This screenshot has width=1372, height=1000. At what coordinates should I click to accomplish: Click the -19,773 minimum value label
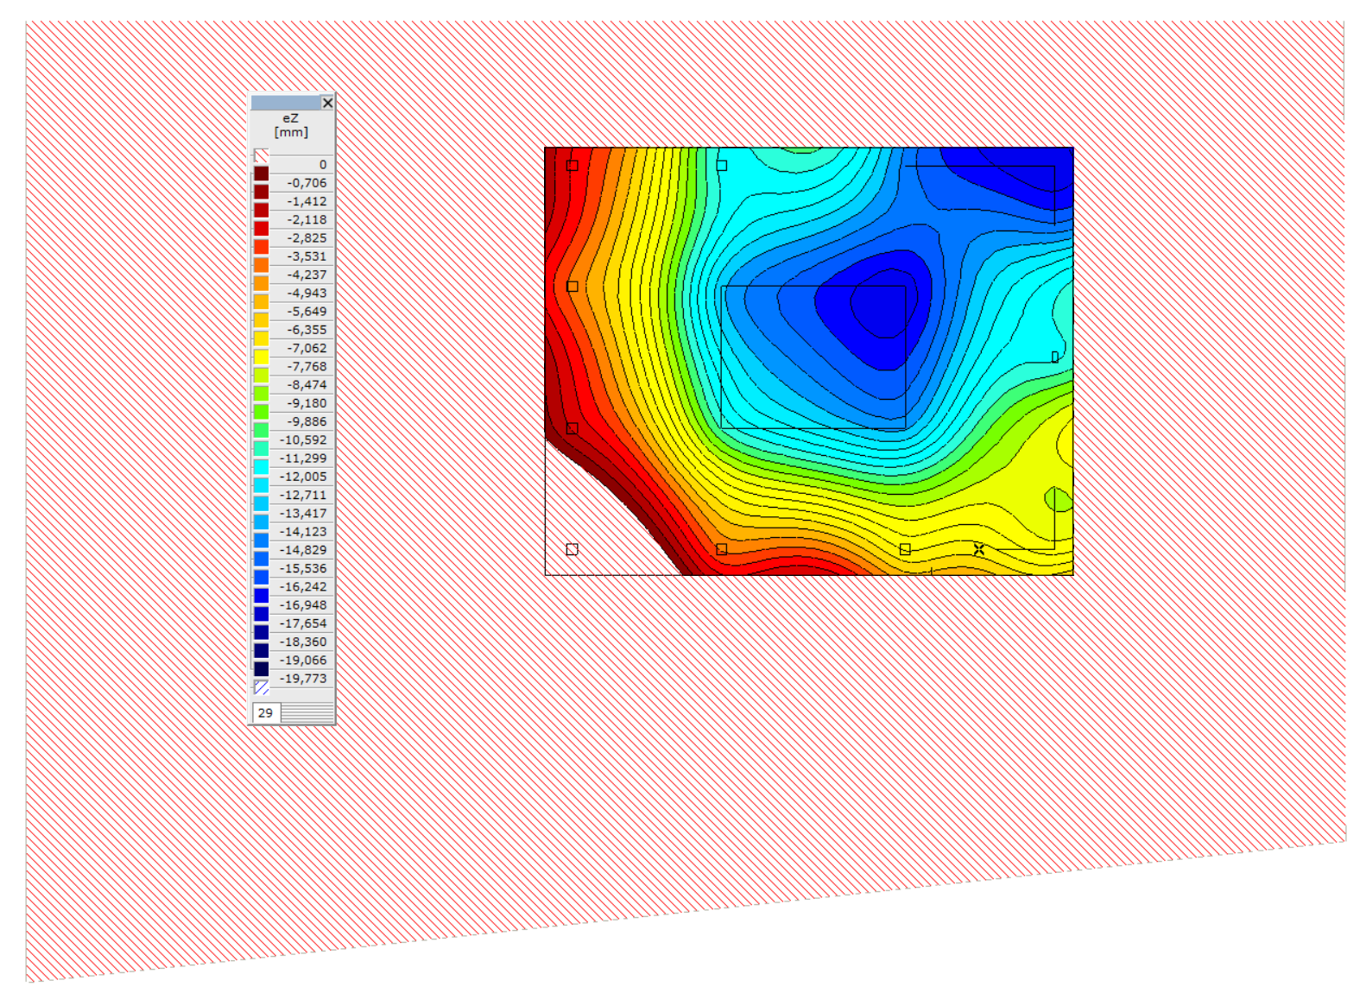coord(303,679)
